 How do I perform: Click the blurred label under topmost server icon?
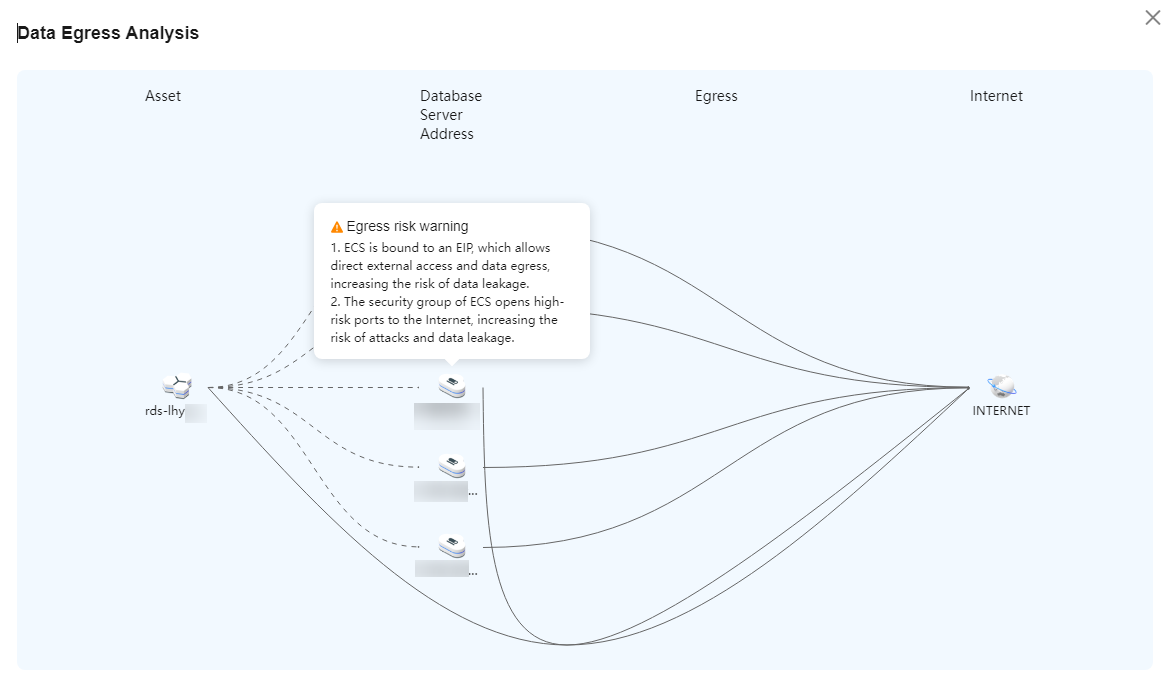click(447, 416)
